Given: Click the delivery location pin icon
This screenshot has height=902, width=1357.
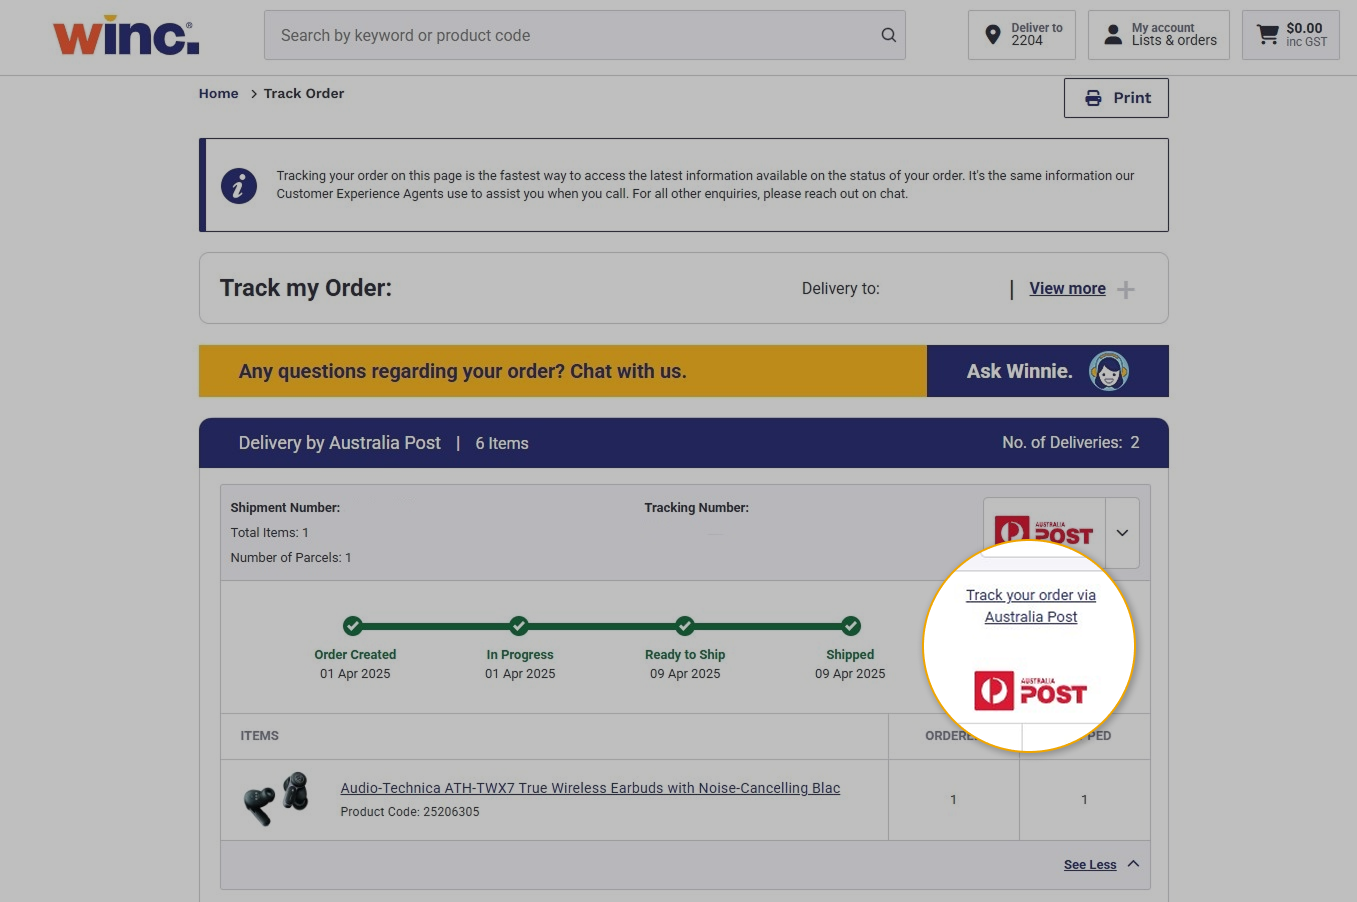Looking at the screenshot, I should [992, 35].
